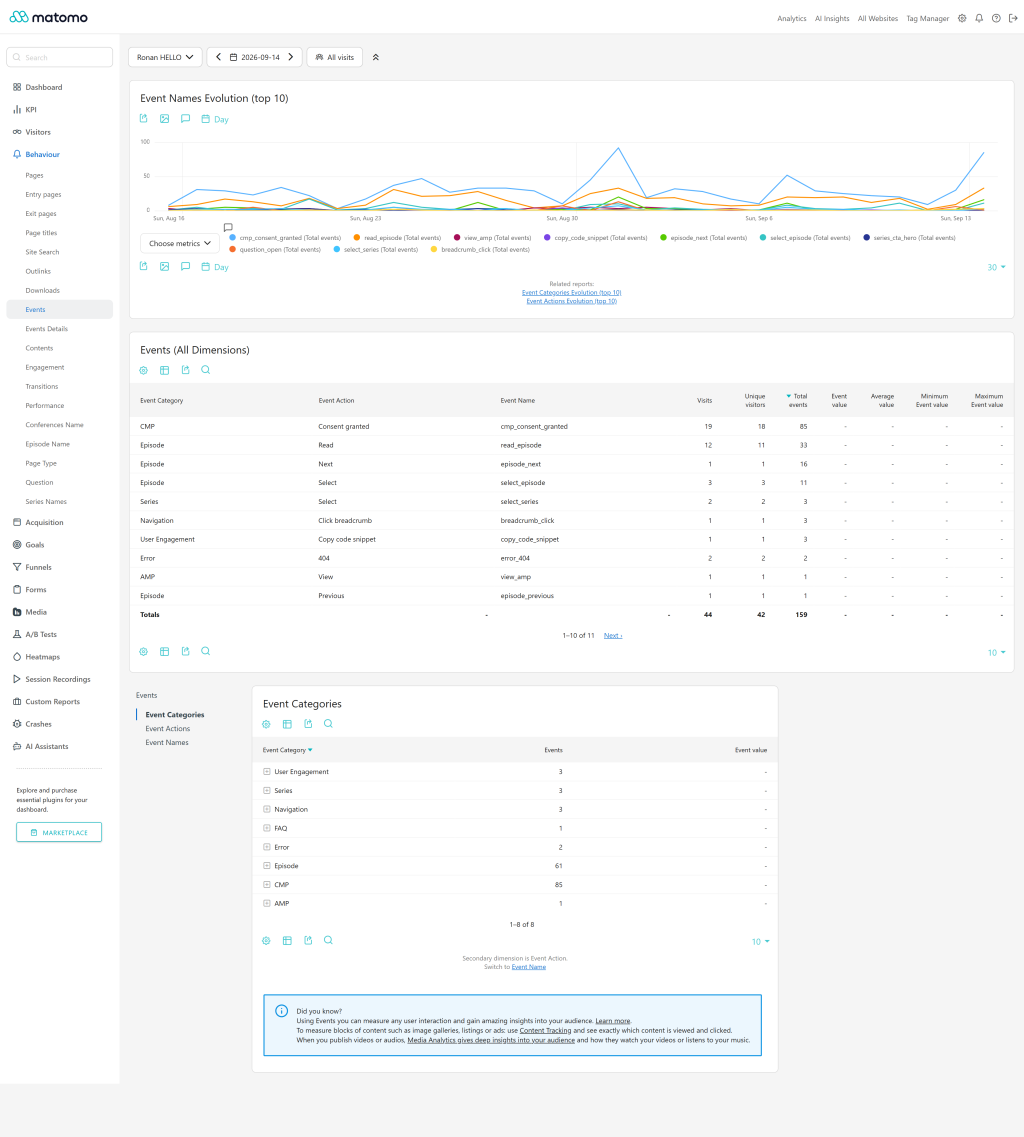The width and height of the screenshot is (1024, 1137).
Task: Open the Choose metrics dropdown
Action: (x=180, y=244)
